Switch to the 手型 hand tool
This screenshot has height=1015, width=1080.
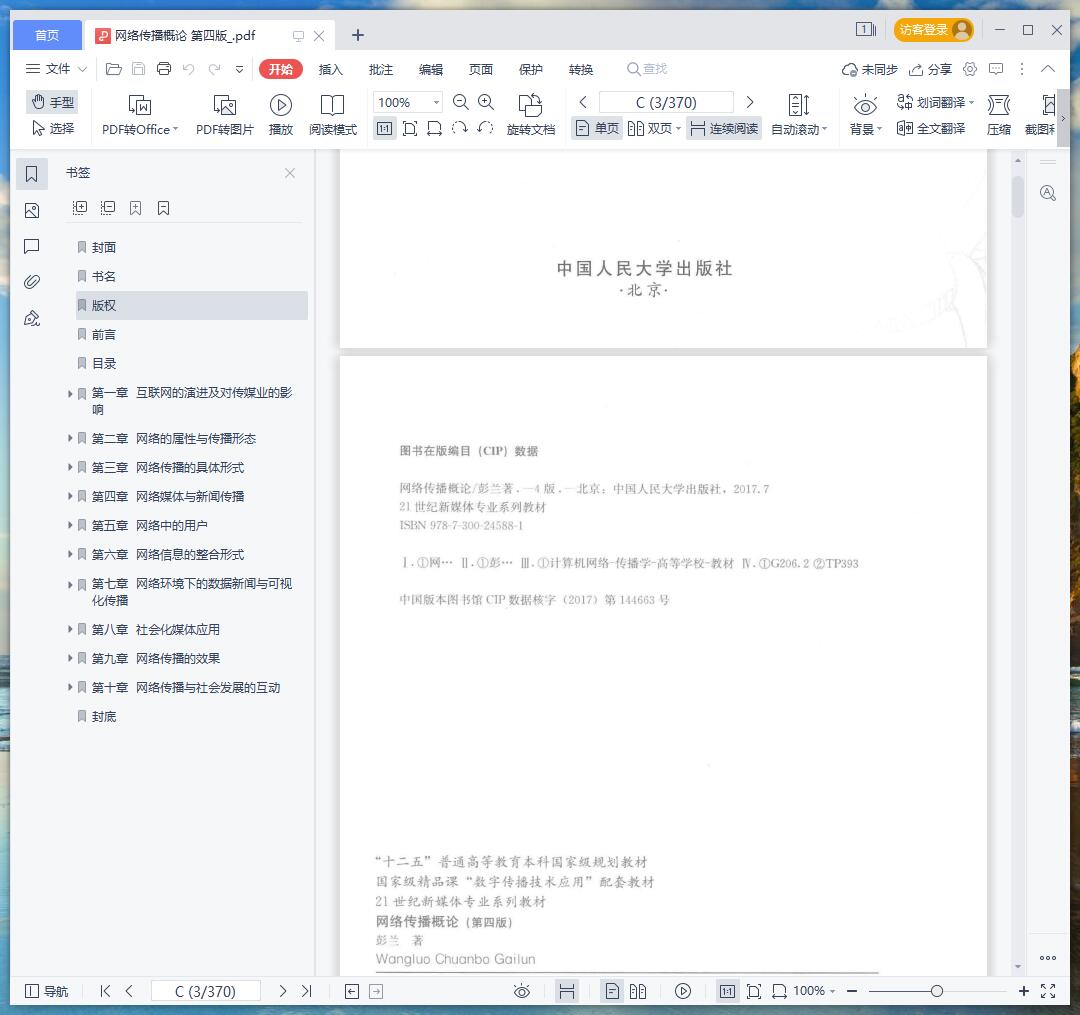pos(53,103)
